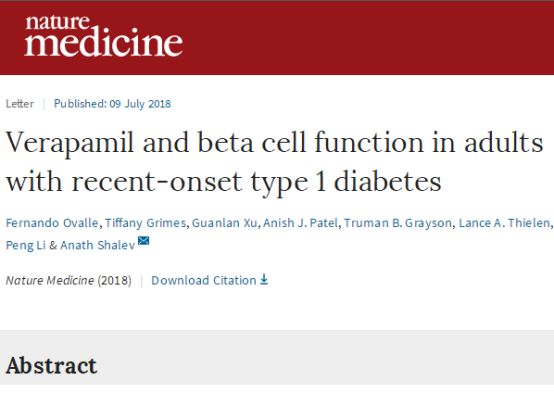Open the envelope icon beside Anath Shalev
Viewport: 554px width, 393px height.
143,241
